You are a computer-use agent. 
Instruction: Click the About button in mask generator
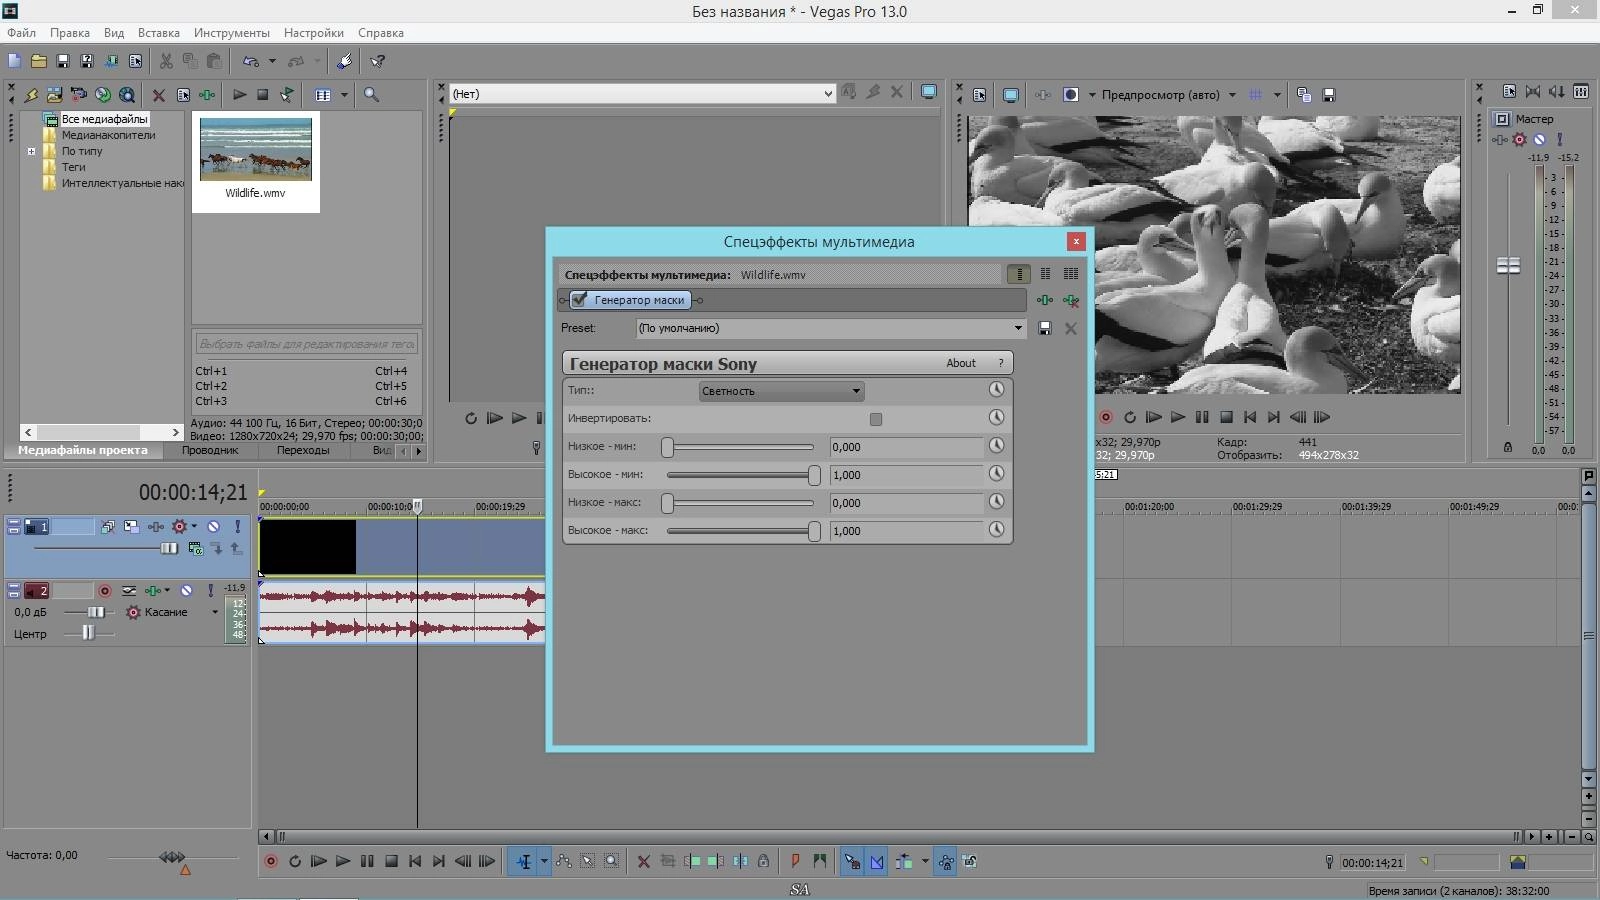[x=960, y=363]
